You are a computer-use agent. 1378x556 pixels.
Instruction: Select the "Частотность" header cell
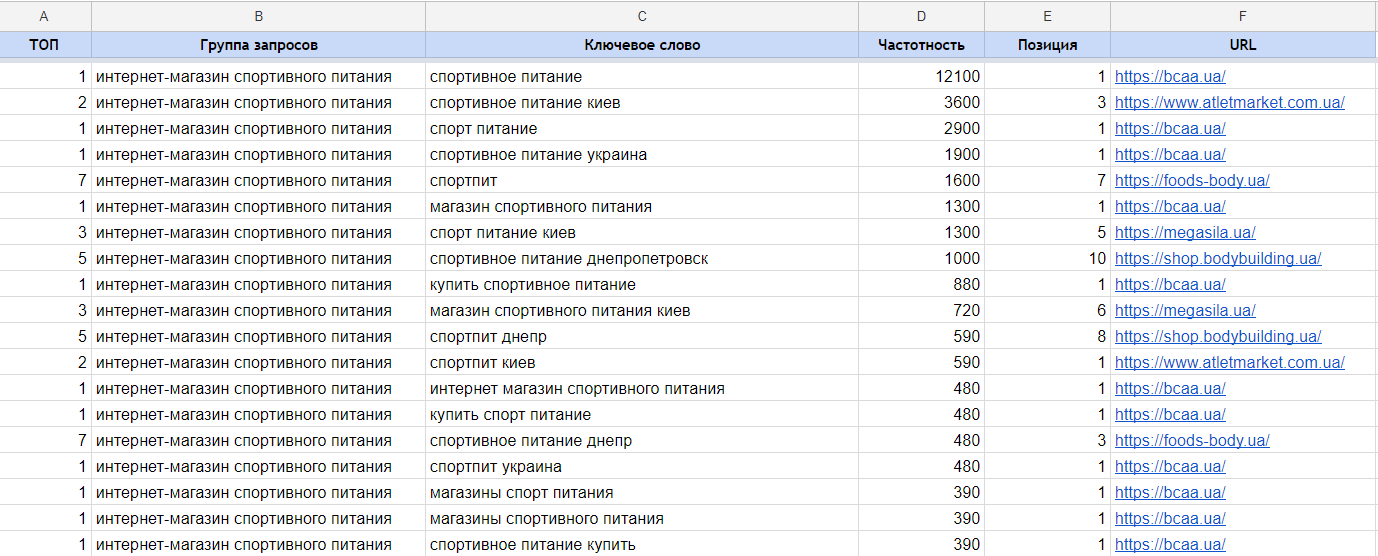[921, 45]
